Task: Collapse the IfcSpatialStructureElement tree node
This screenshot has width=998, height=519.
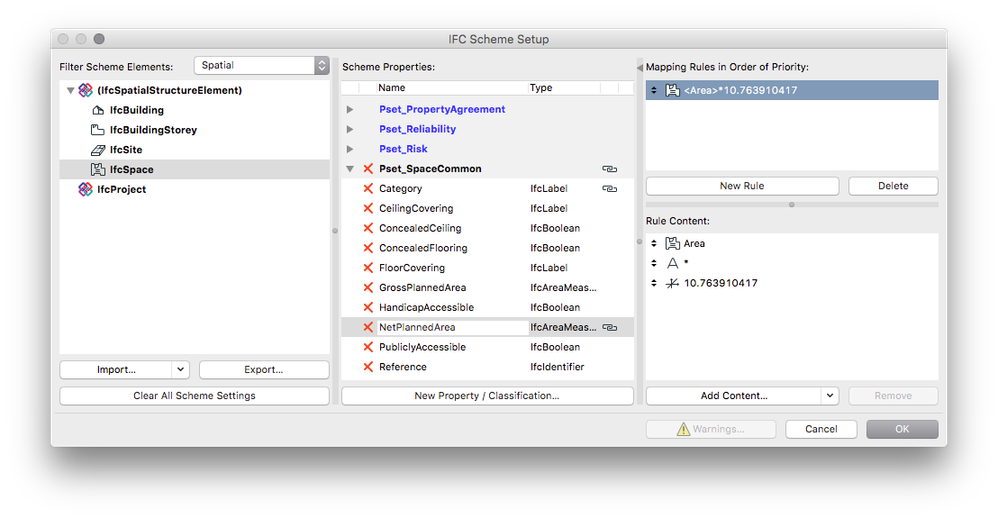Action: tap(70, 90)
